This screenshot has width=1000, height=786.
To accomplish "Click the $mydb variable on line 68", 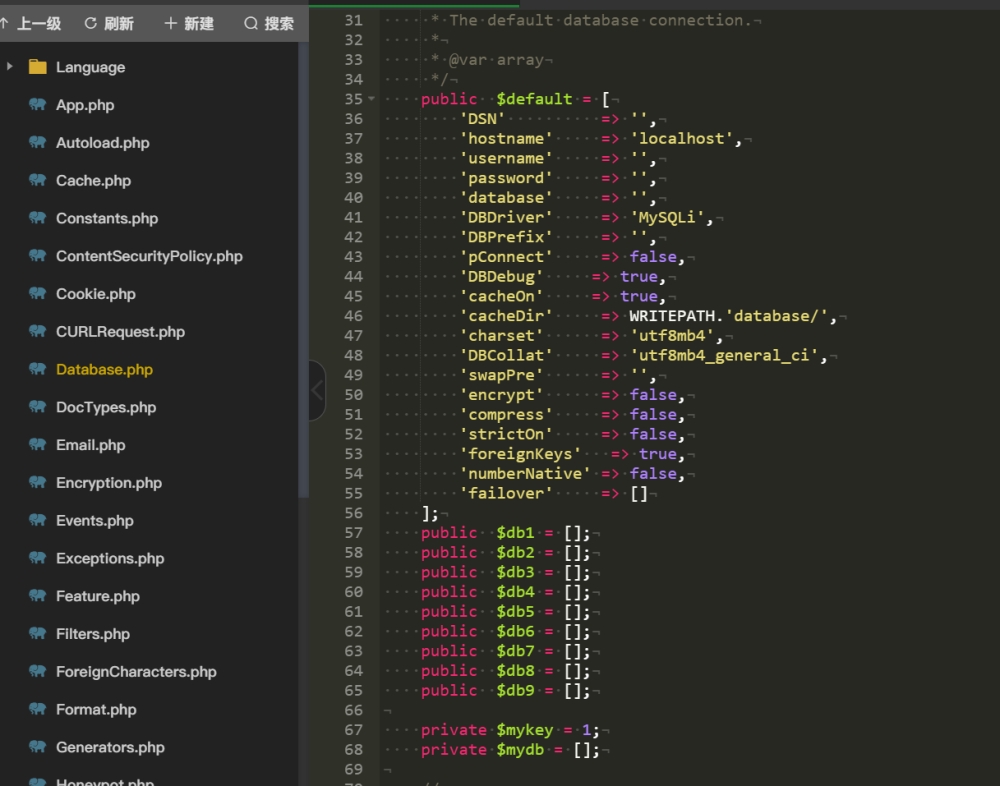I will pyautogui.click(x=520, y=750).
